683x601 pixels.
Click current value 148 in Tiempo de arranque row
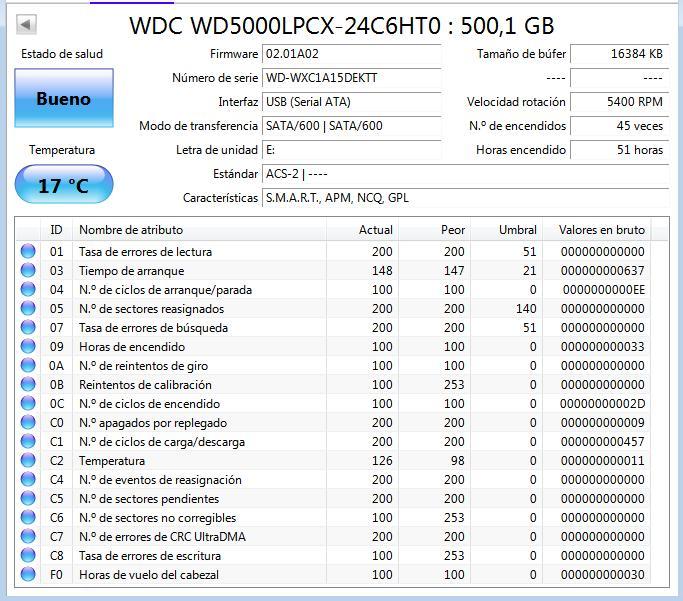[382, 270]
